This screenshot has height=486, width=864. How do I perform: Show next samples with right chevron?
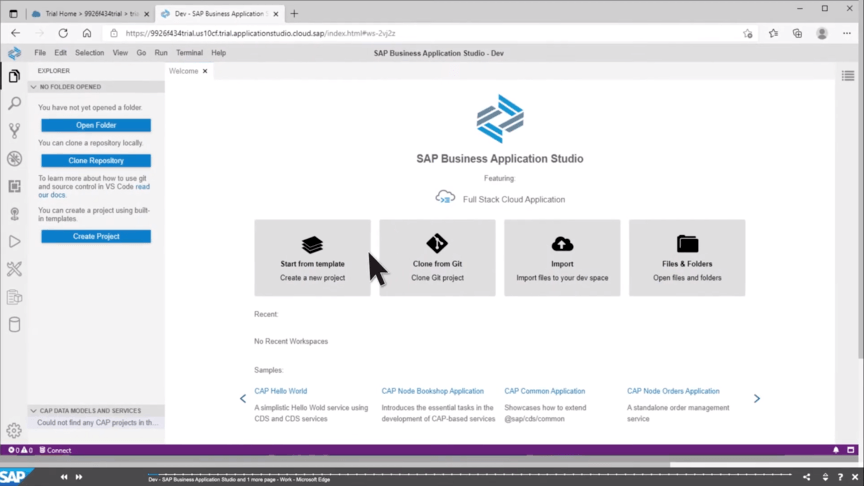click(757, 398)
